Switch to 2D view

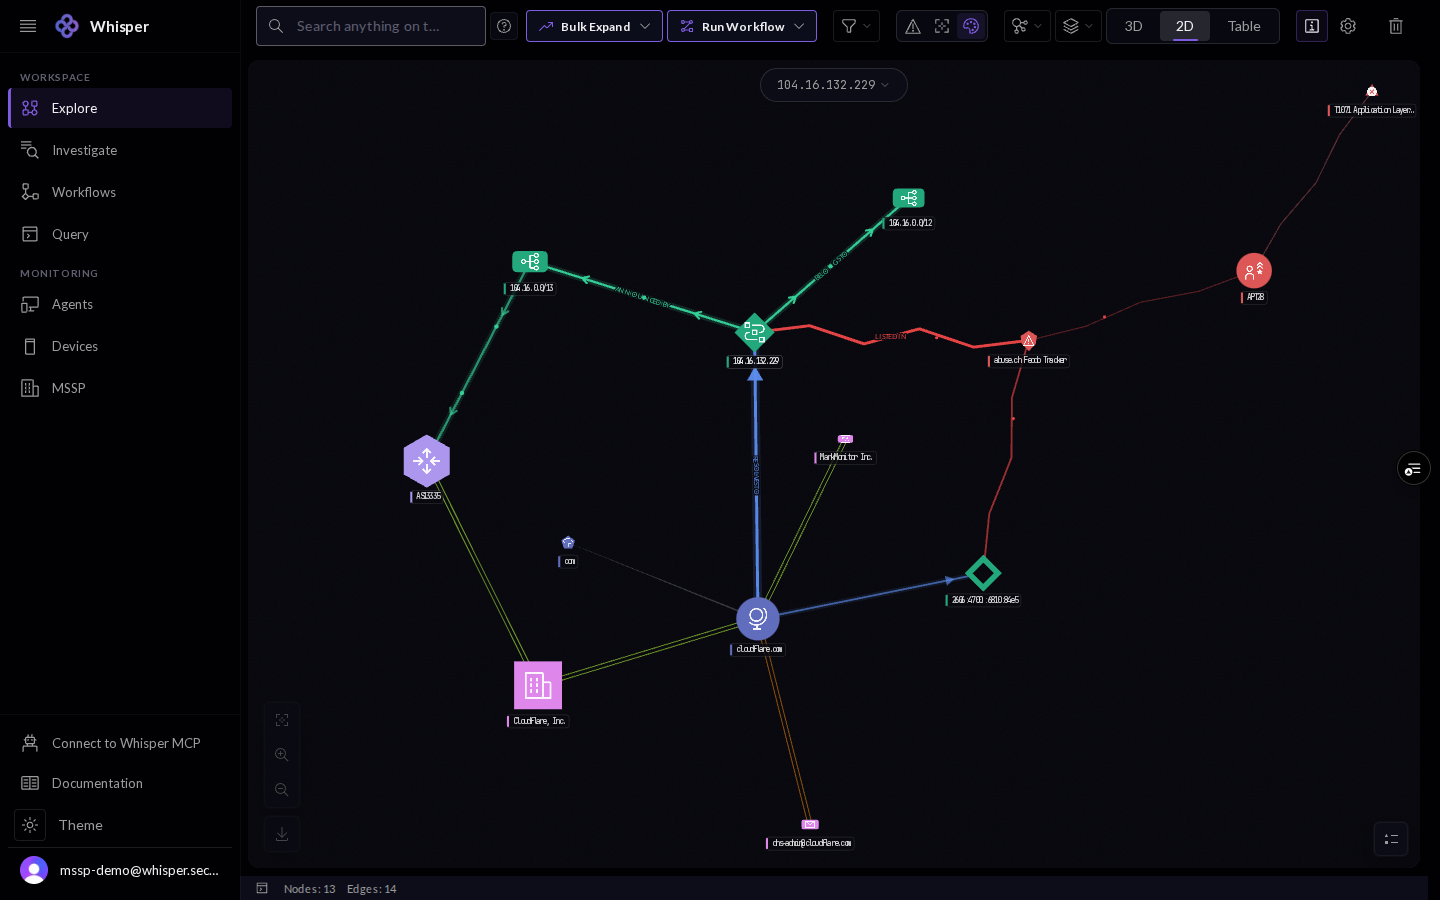pyautogui.click(x=1185, y=26)
